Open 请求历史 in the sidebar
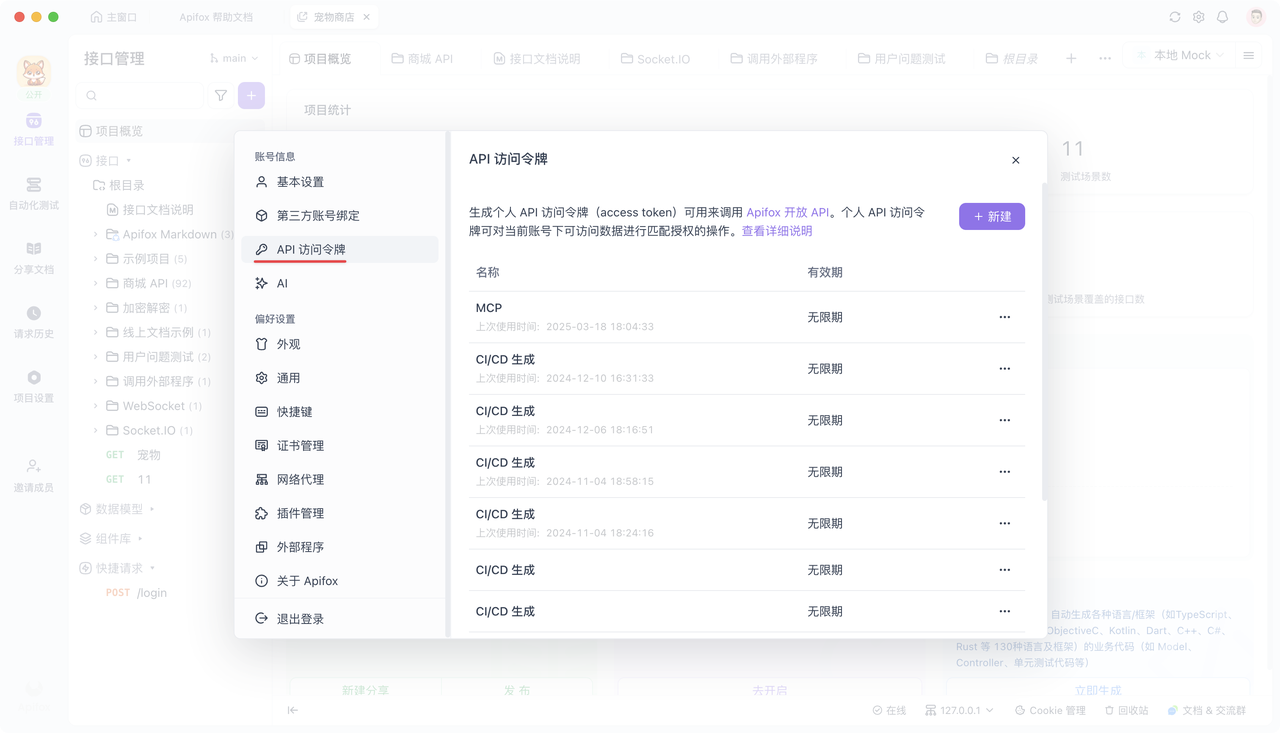 tap(34, 322)
